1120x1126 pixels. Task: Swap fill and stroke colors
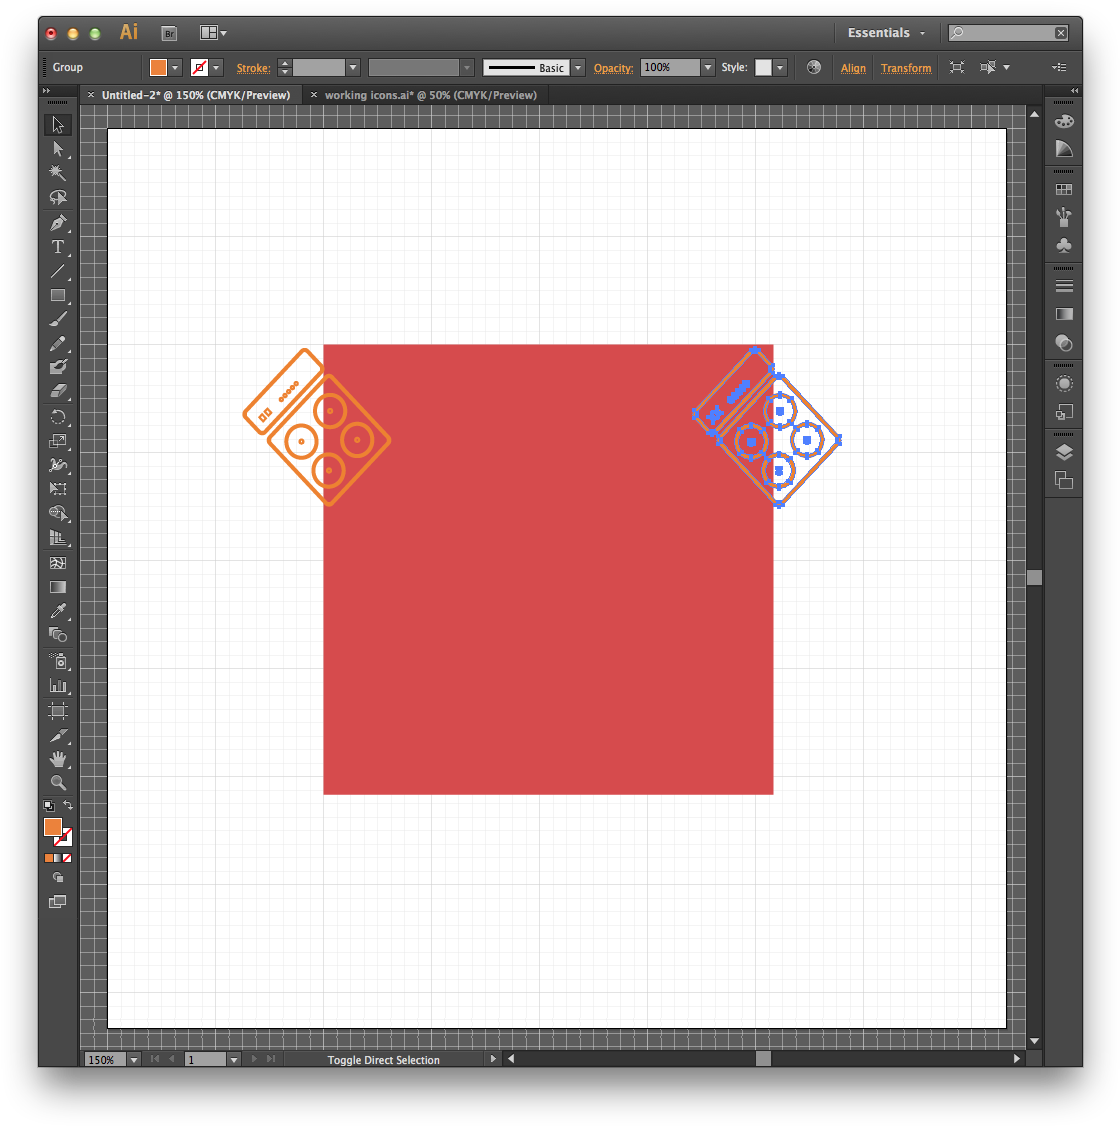click(68, 805)
